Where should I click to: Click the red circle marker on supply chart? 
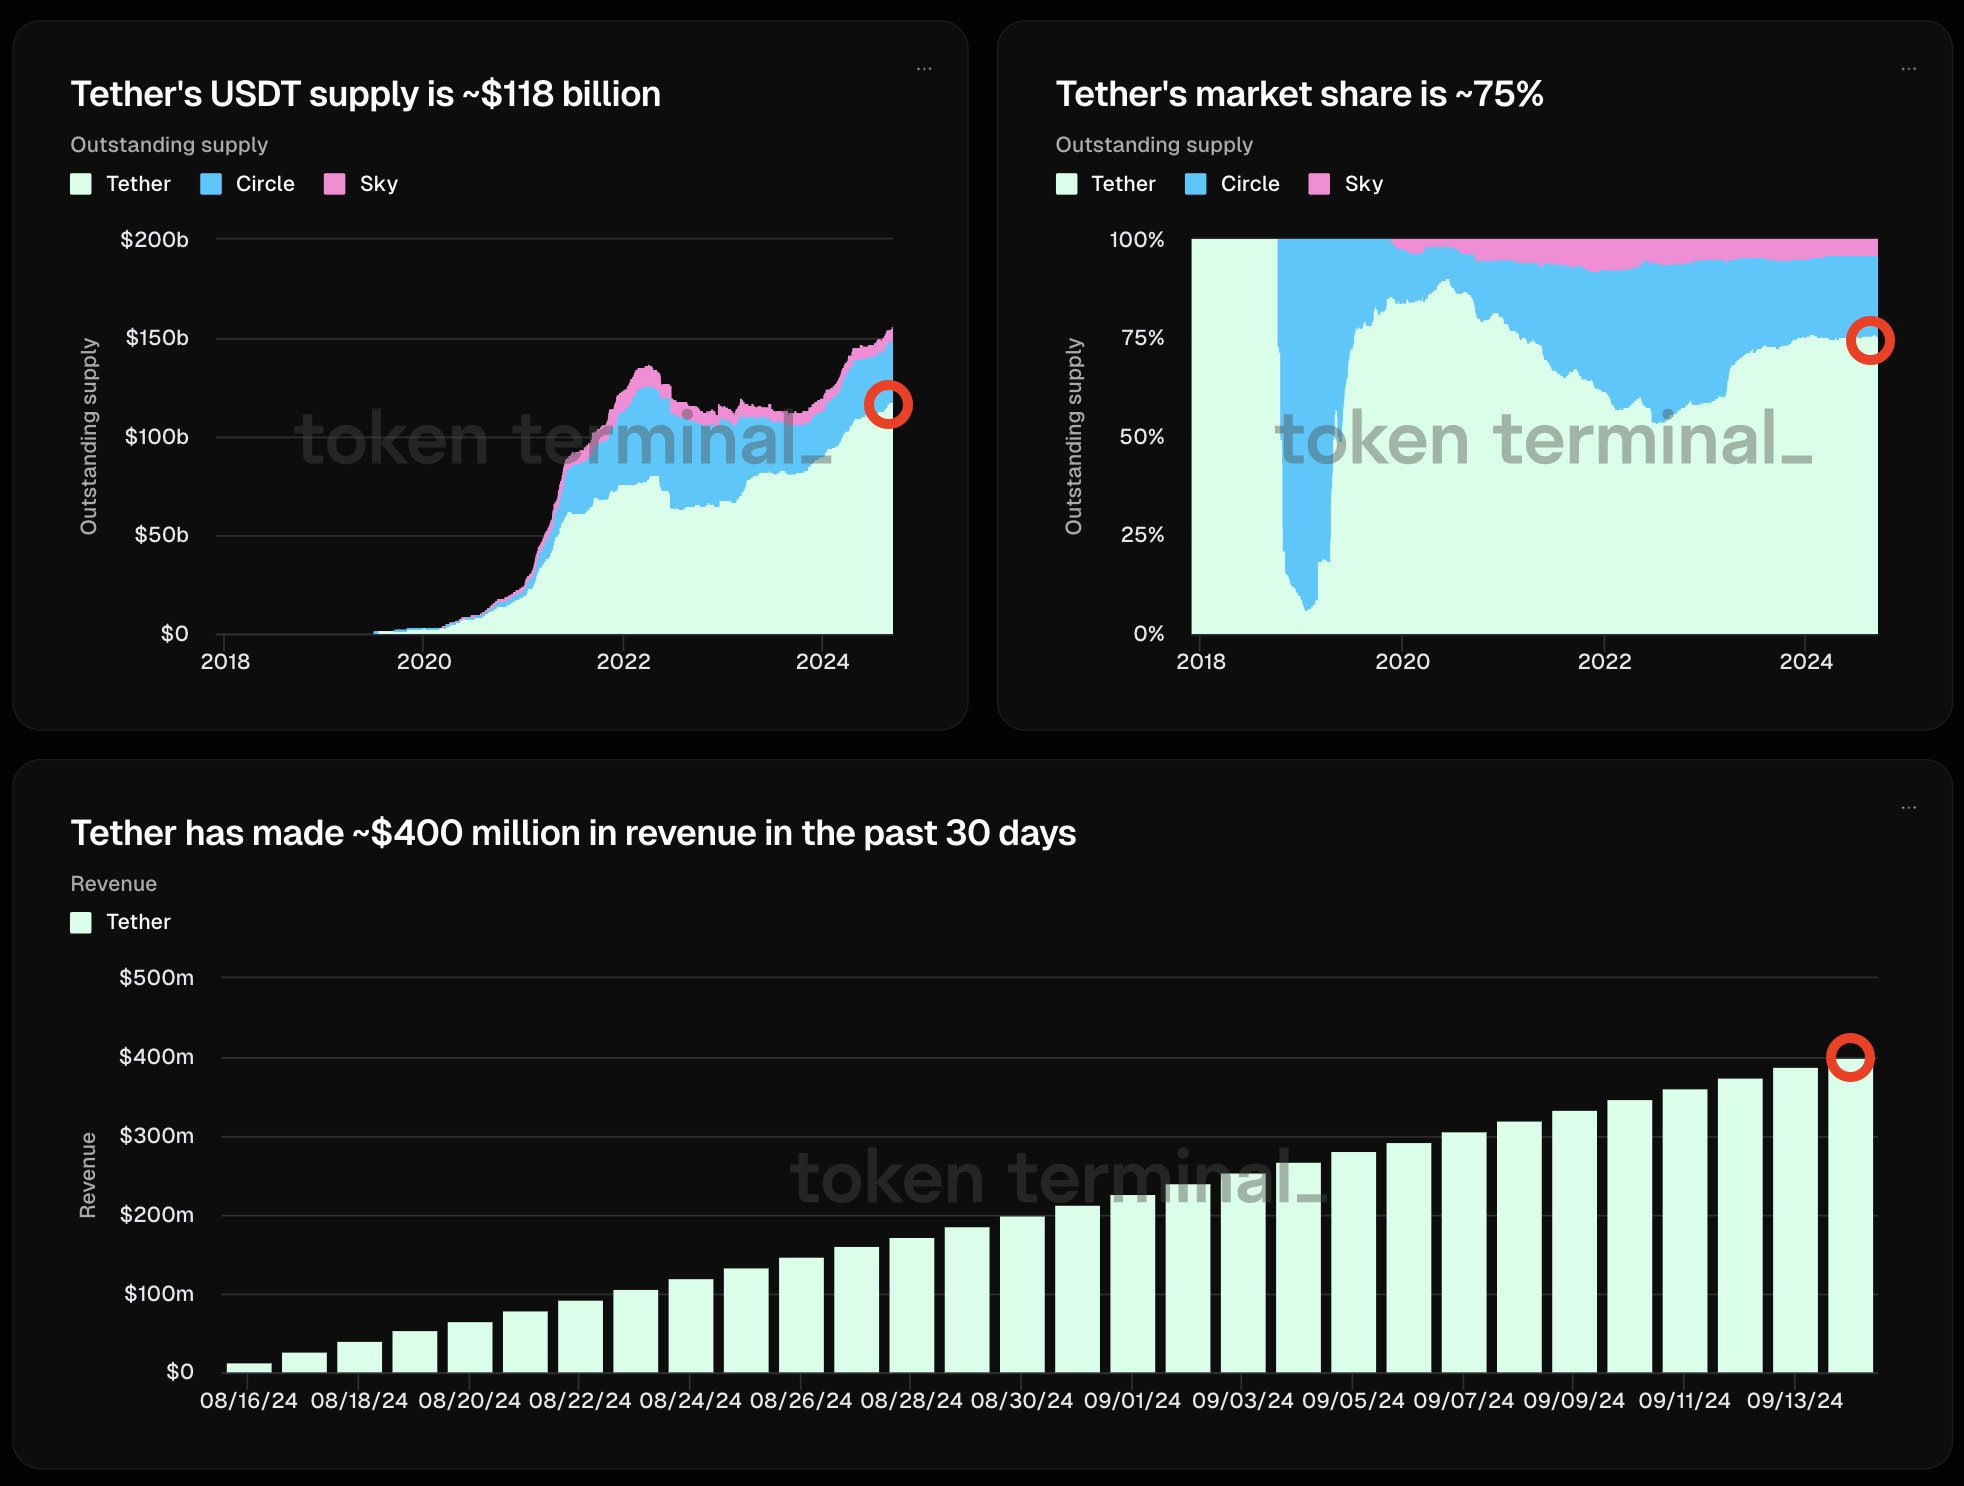[888, 405]
